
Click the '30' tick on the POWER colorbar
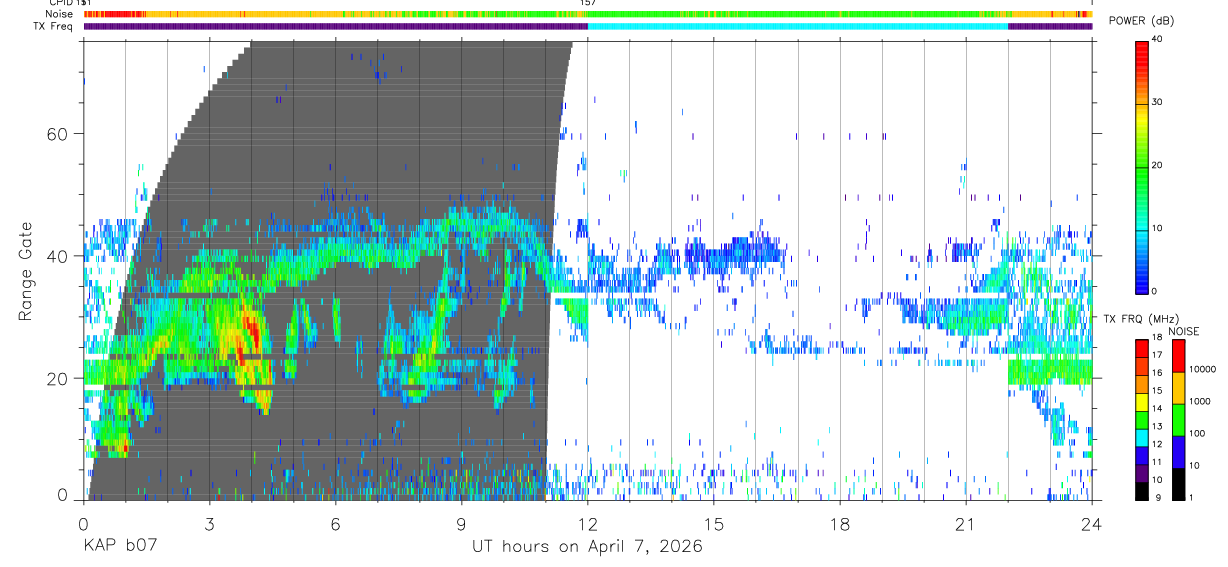point(1157,102)
